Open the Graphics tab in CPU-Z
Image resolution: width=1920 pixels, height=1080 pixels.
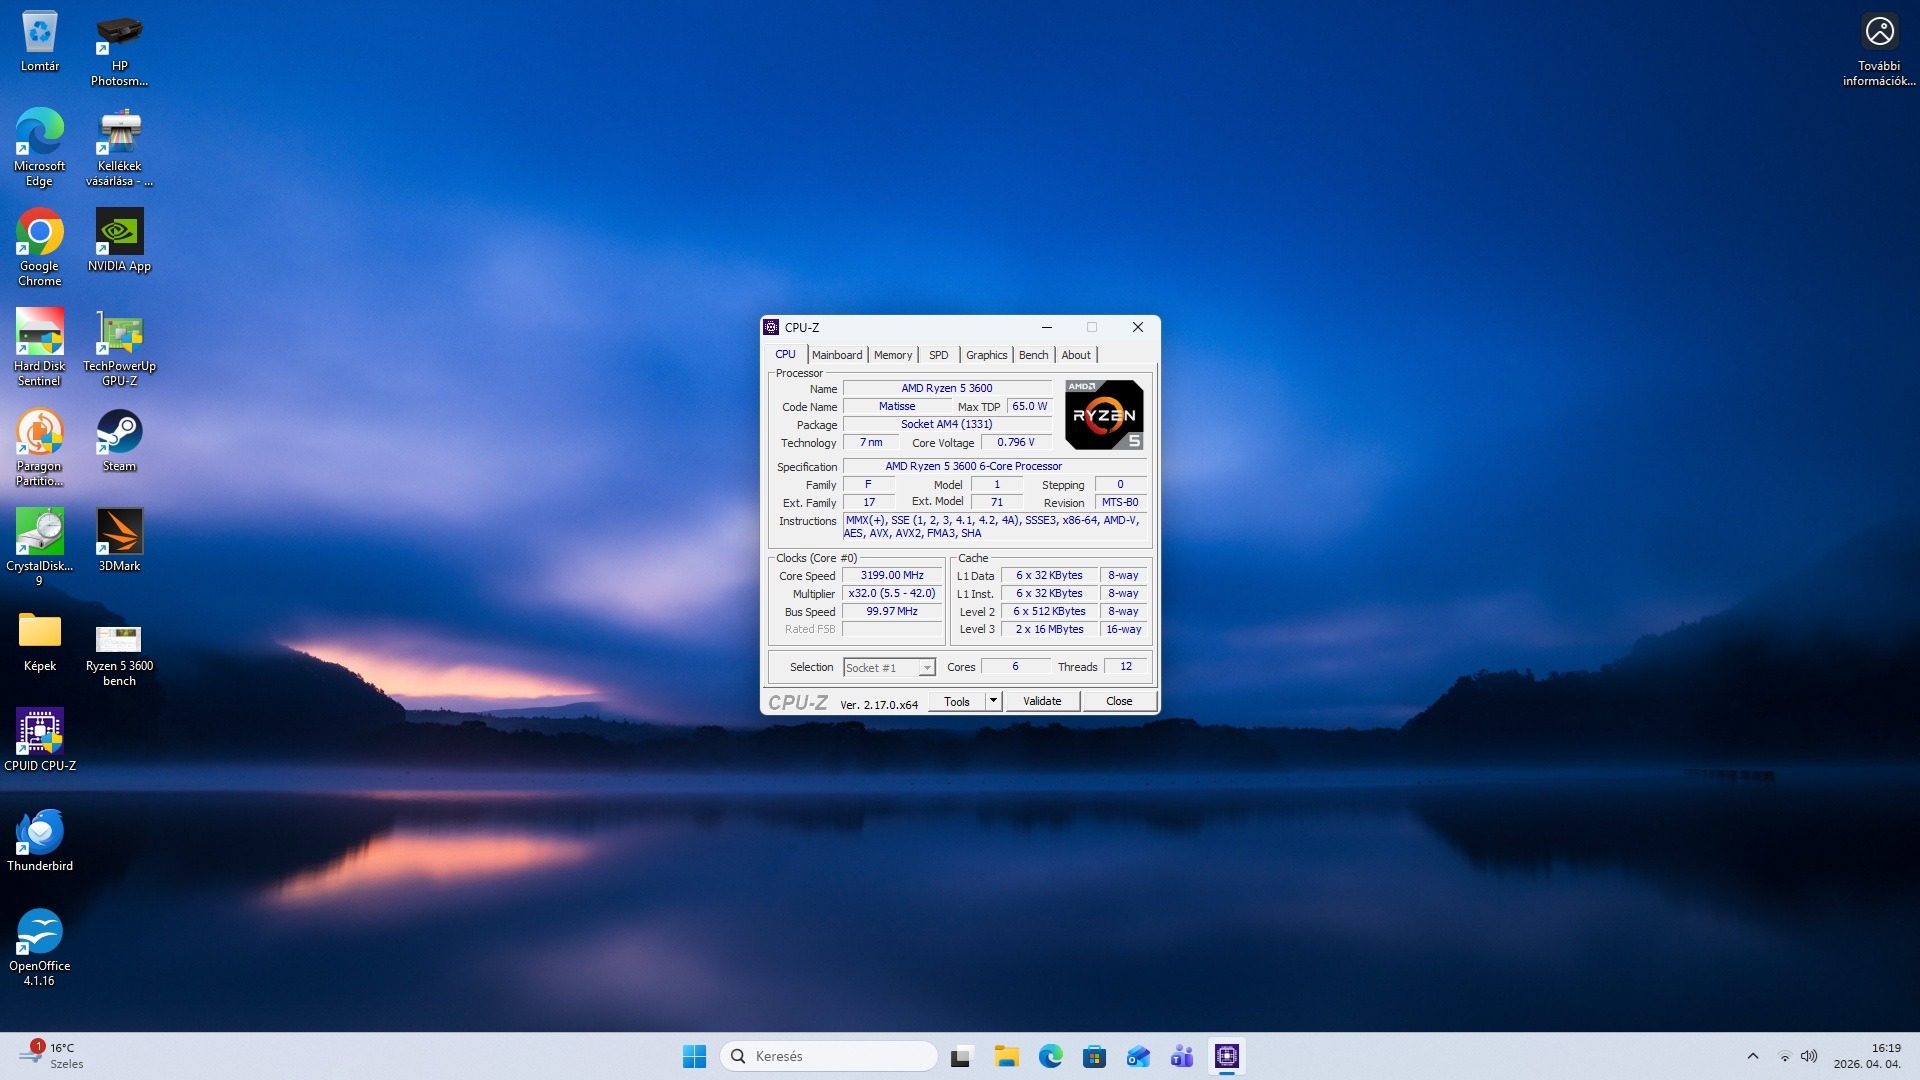click(x=986, y=355)
